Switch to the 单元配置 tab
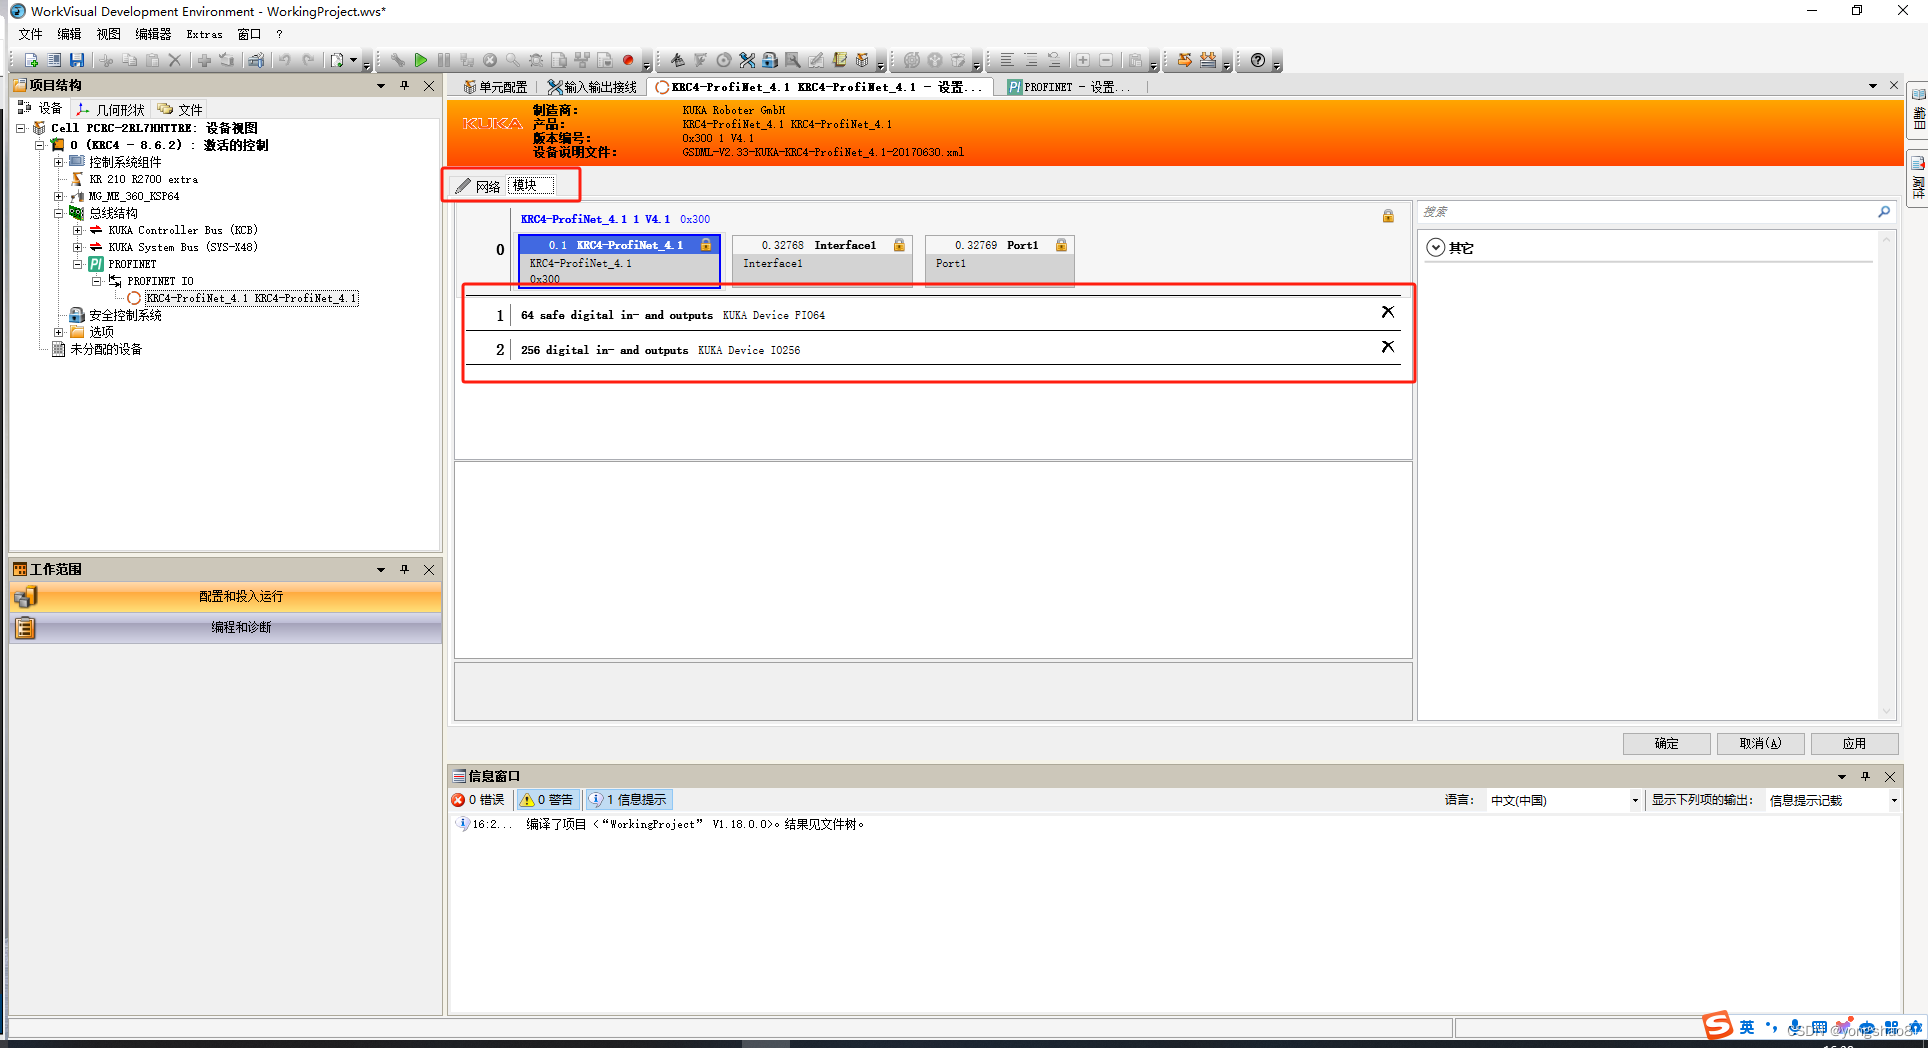Image resolution: width=1928 pixels, height=1048 pixels. point(495,87)
